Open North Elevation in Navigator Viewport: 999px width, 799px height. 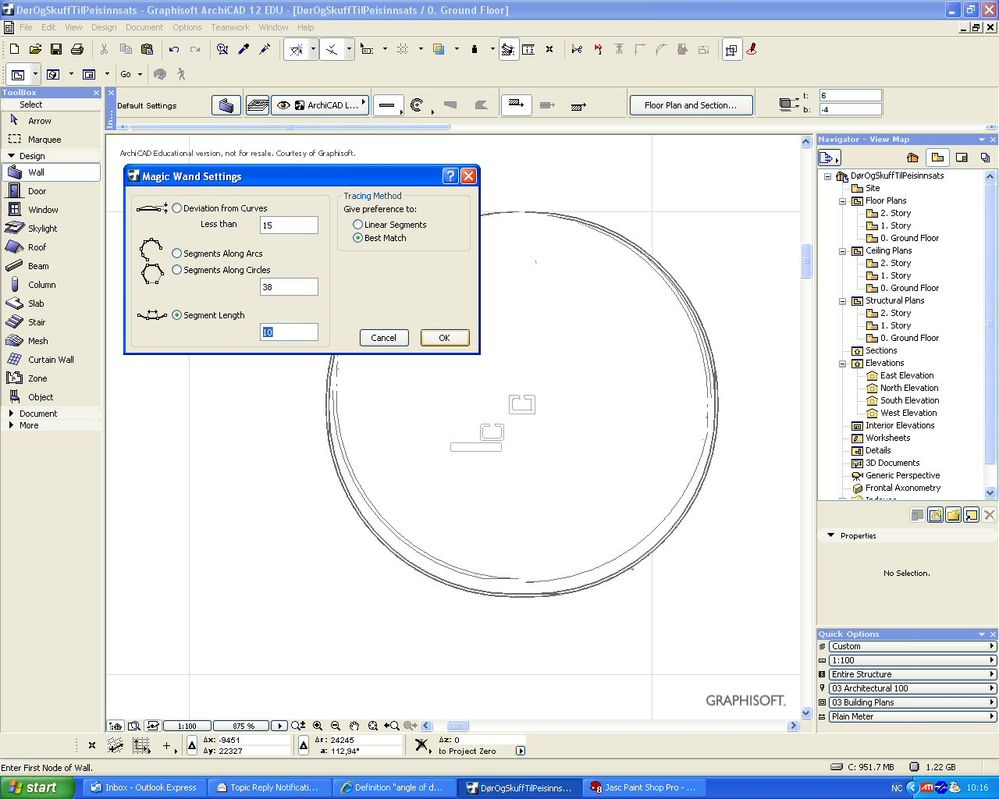[908, 388]
